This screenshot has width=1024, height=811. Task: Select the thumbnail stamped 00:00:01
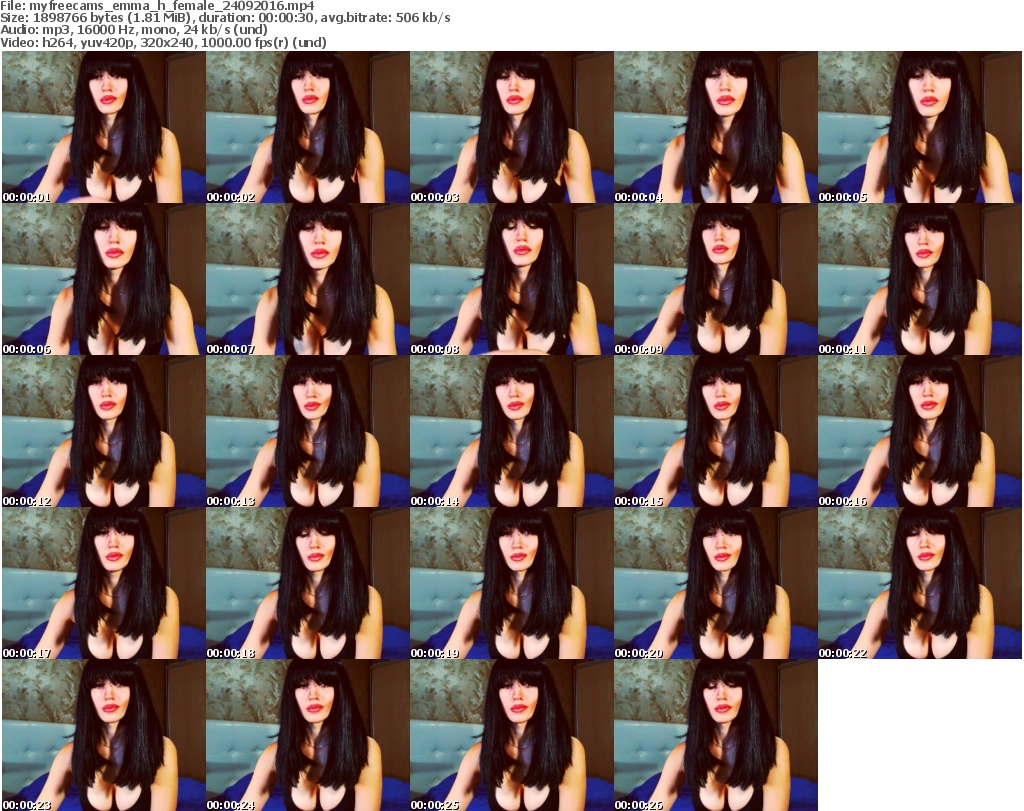[104, 127]
